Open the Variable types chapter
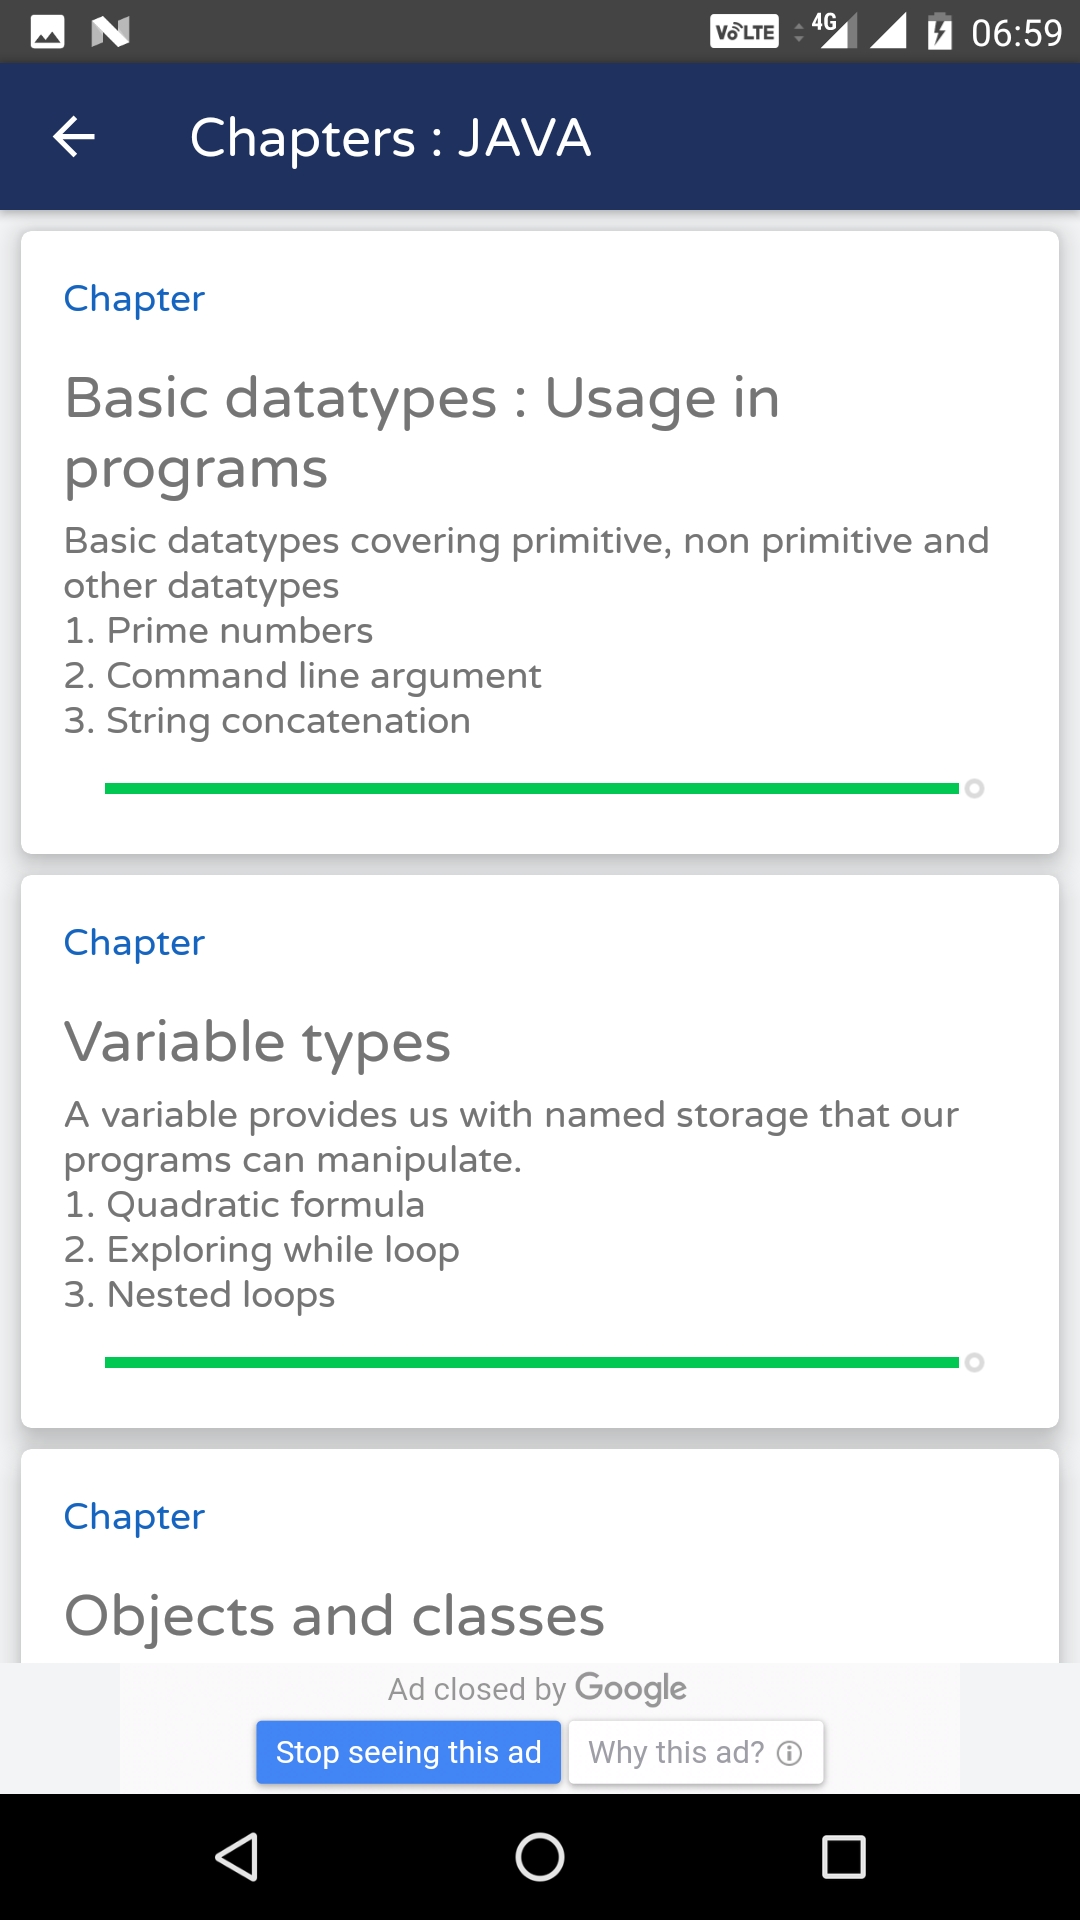The image size is (1080, 1920). 257,1042
